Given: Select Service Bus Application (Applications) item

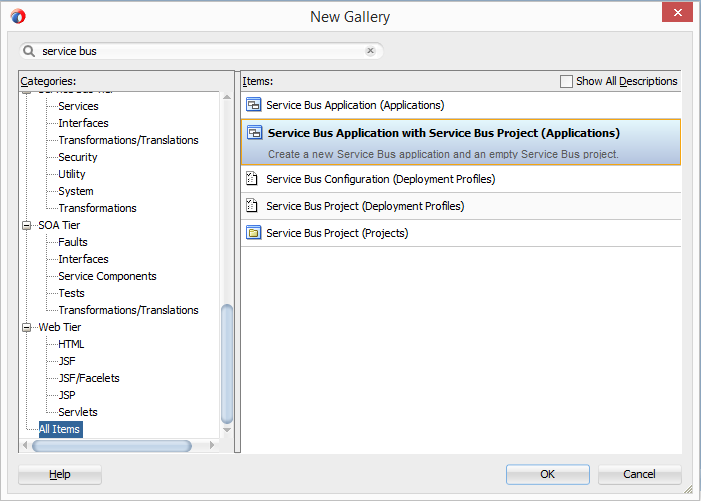Looking at the screenshot, I should click(x=461, y=105).
